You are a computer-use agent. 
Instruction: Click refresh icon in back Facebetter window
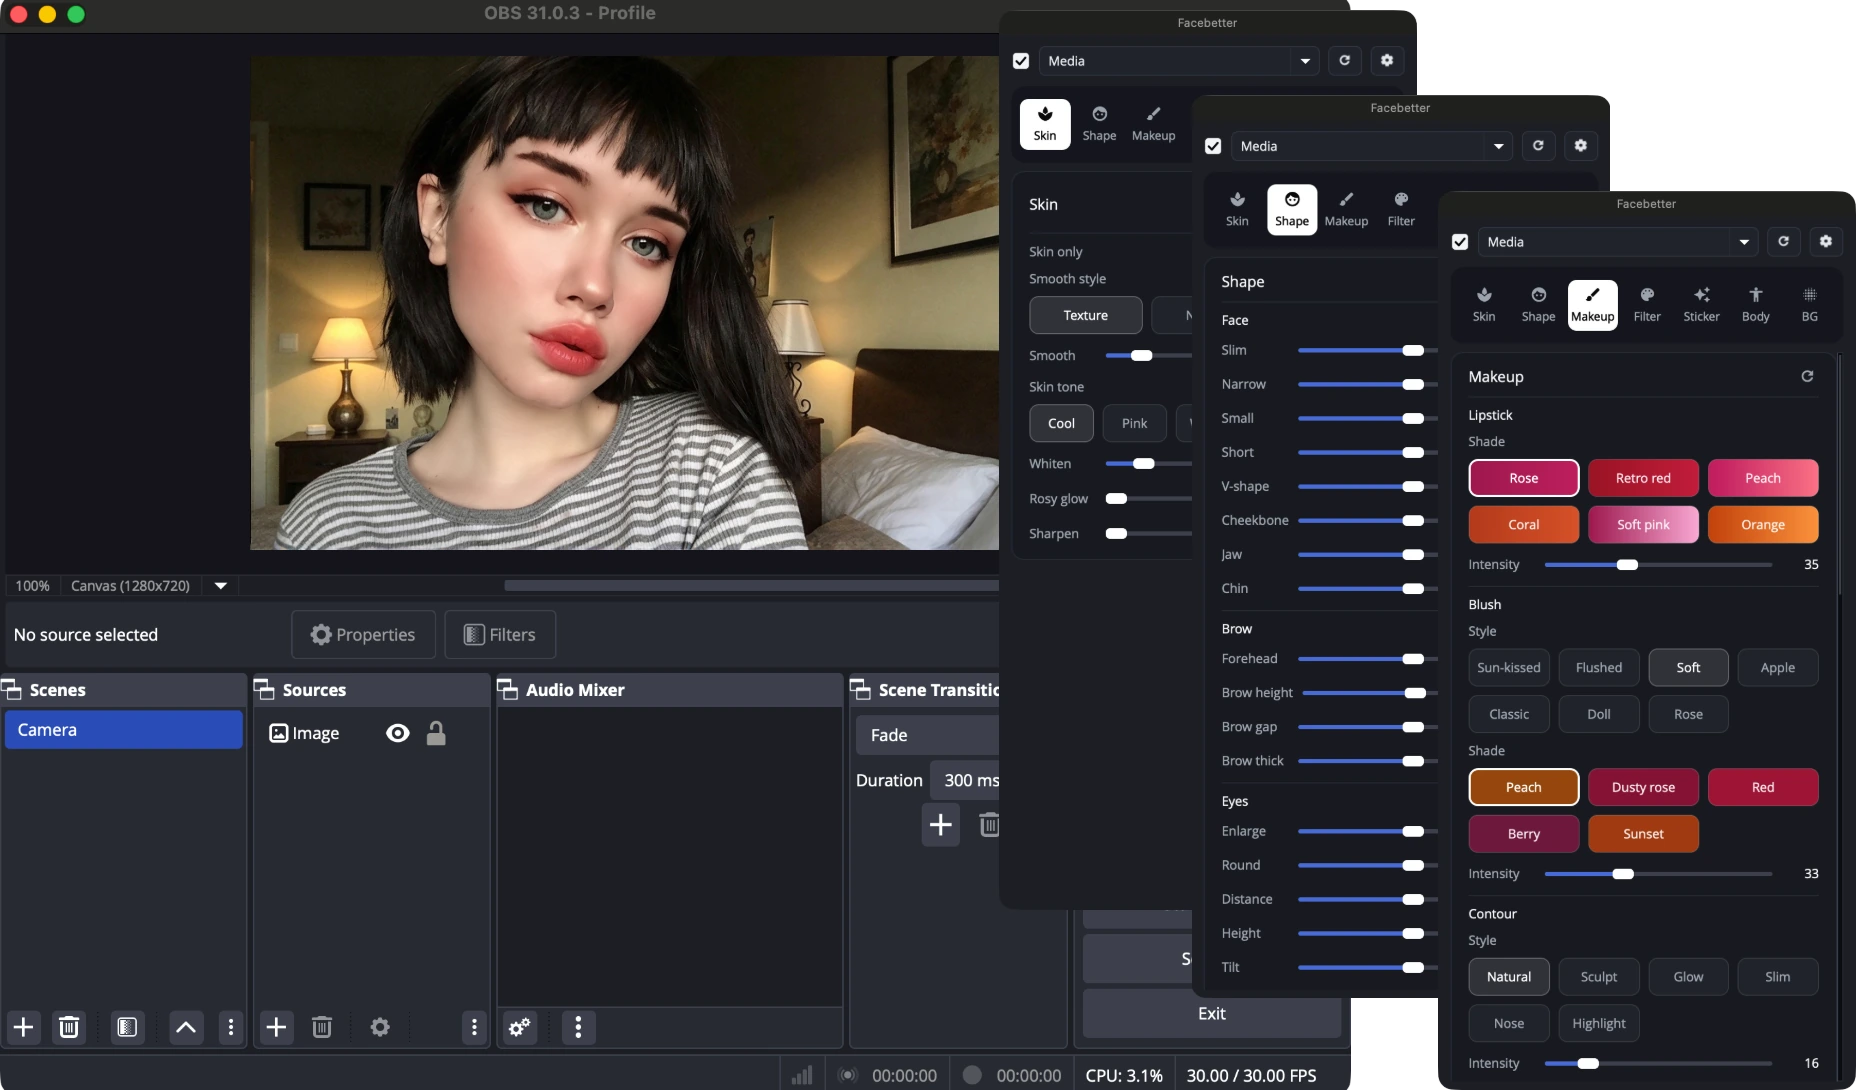pyautogui.click(x=1344, y=60)
